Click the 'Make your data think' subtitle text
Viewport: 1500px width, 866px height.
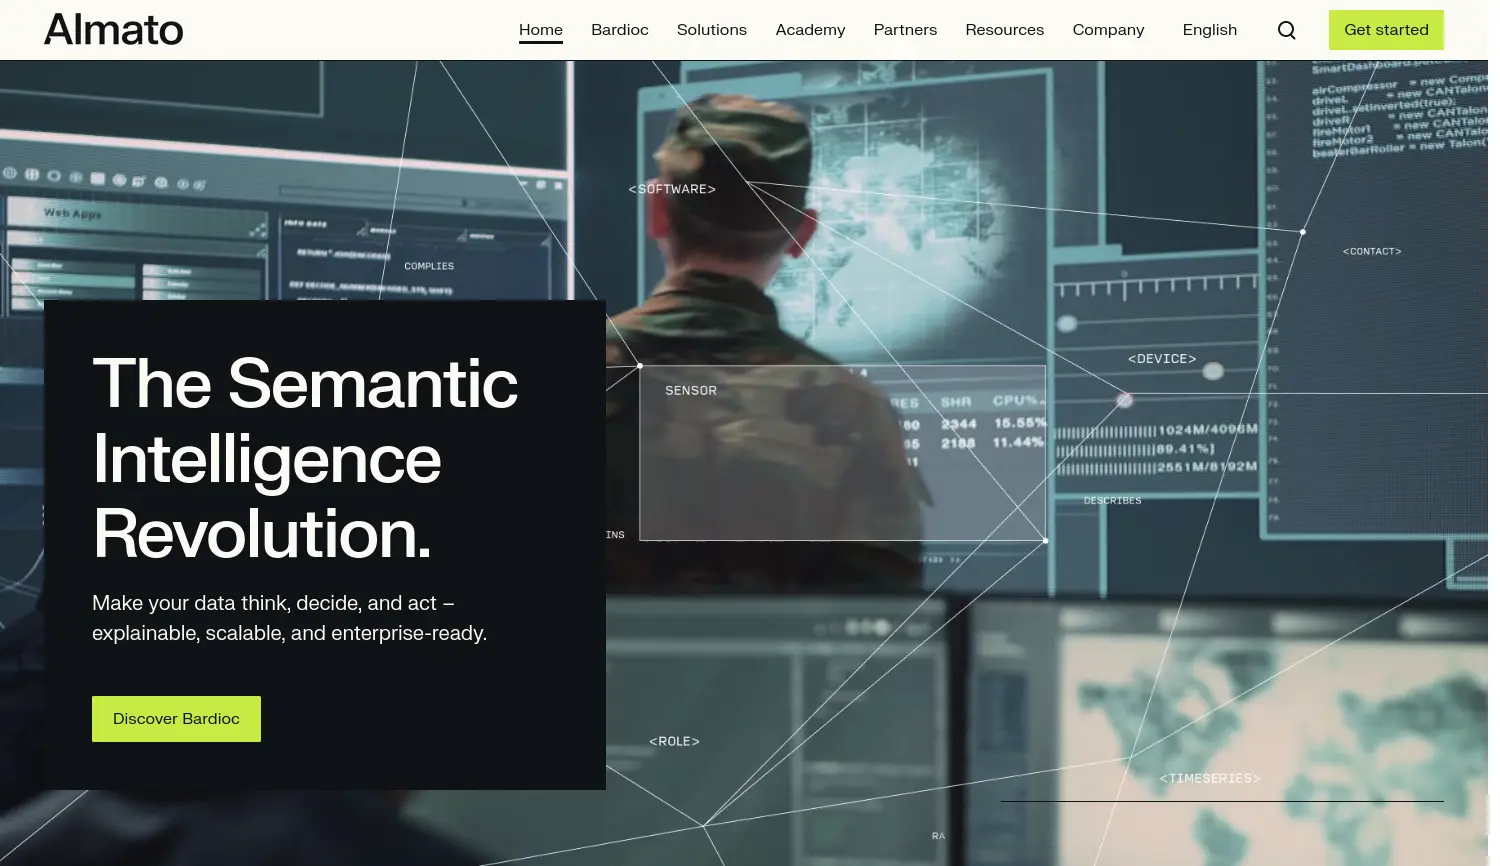tap(290, 618)
